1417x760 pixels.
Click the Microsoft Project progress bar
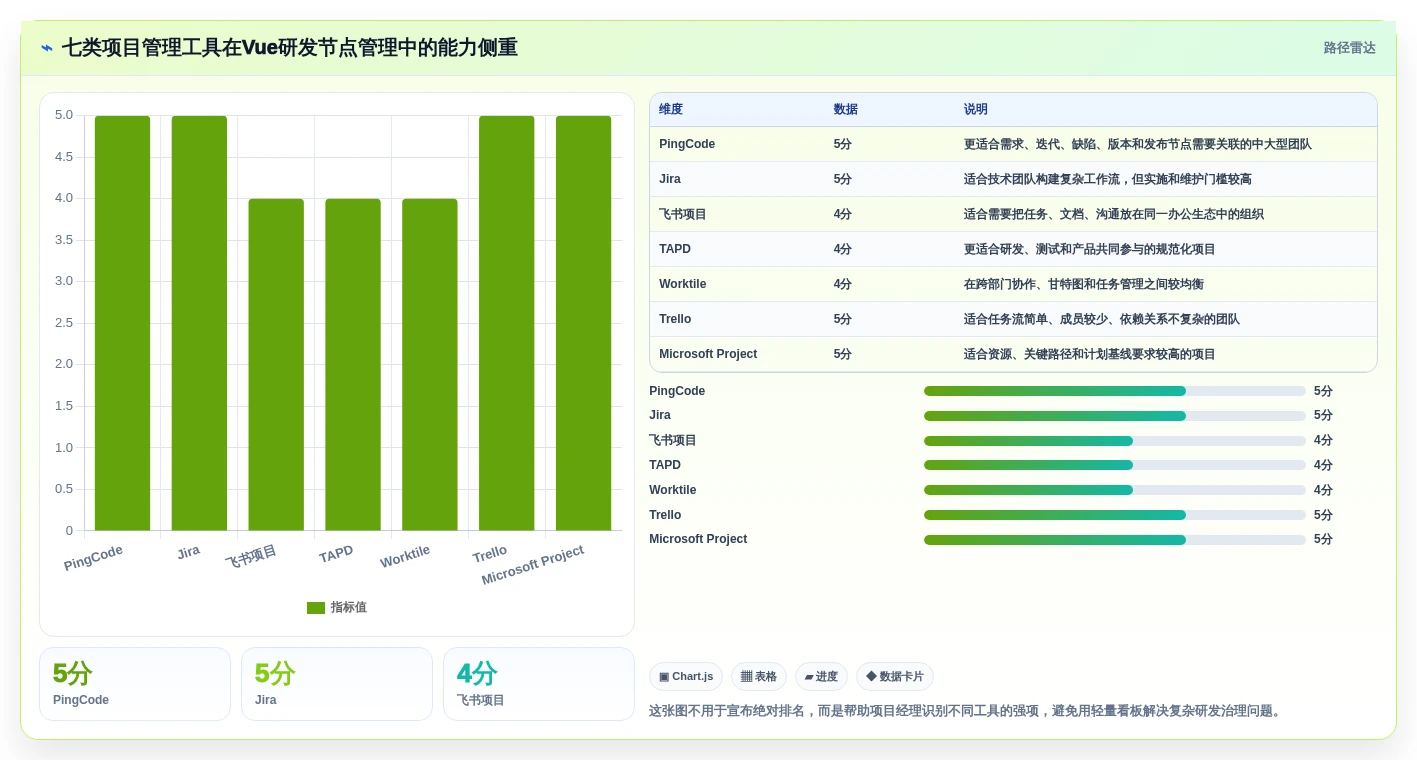tap(1115, 540)
